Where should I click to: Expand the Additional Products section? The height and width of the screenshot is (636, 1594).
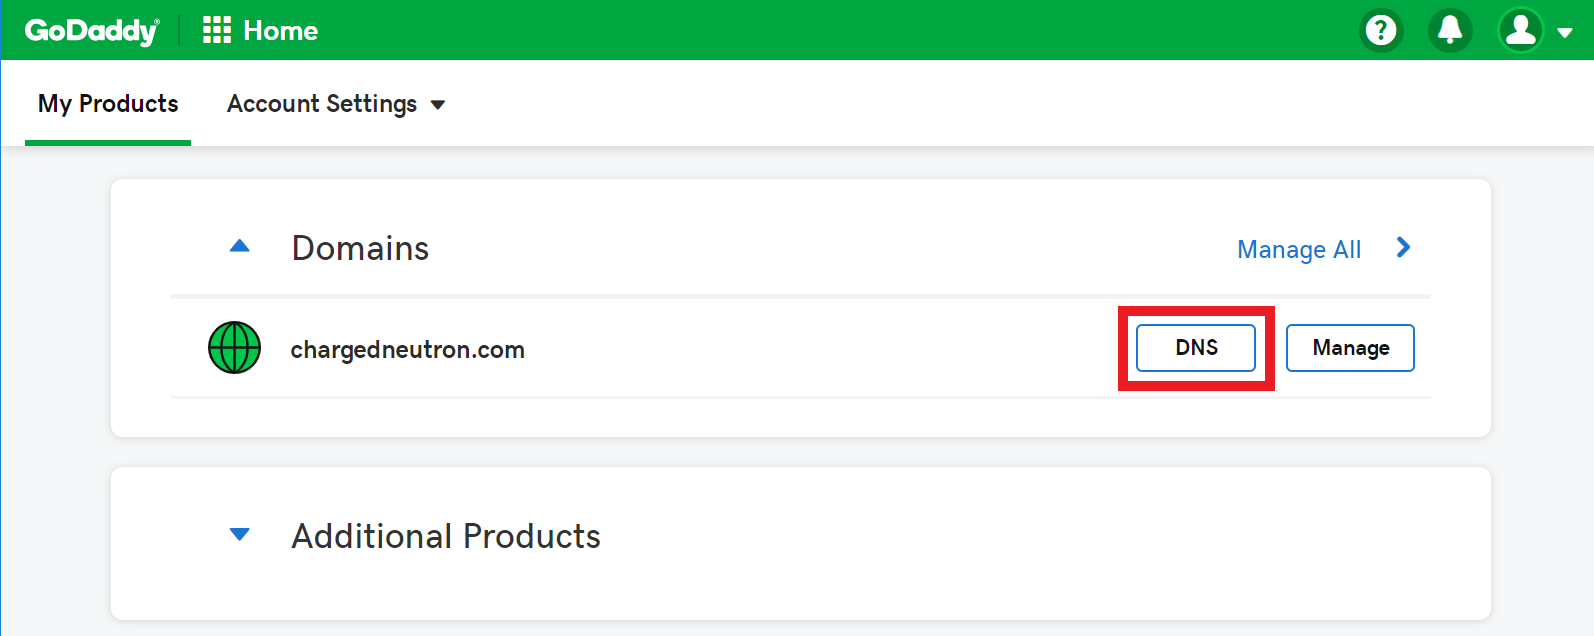coord(240,534)
